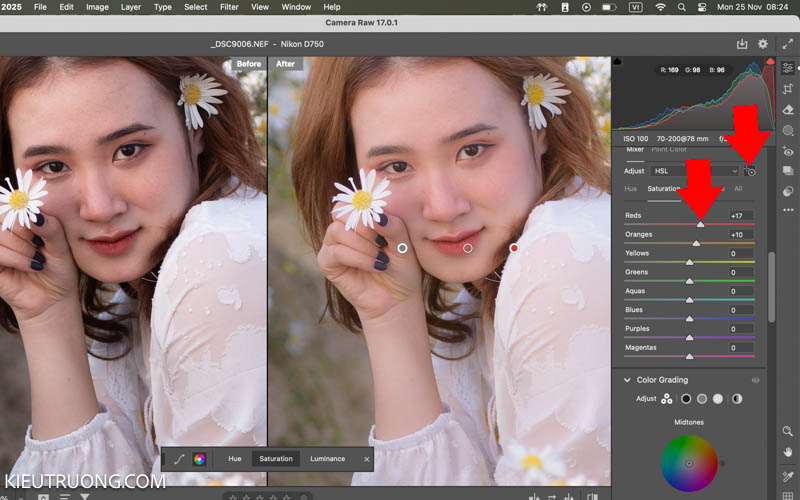Open the Adjust HSL dropdown
This screenshot has height=500, width=800.
pyautogui.click(x=694, y=171)
